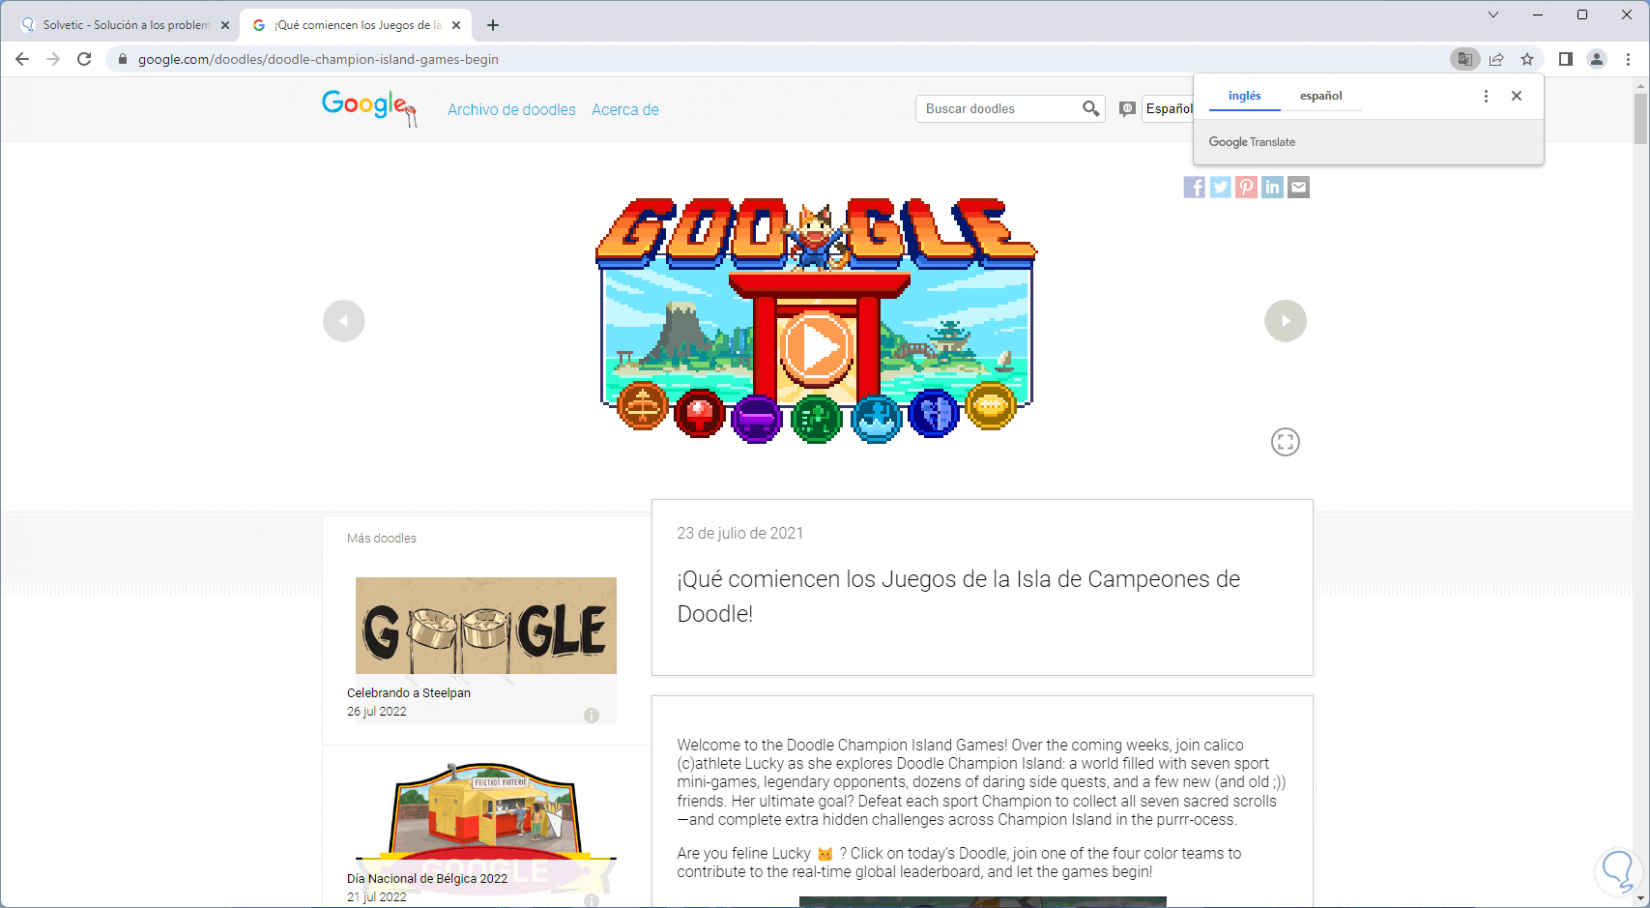
Task: Close the Solvetic tab
Action: tap(225, 25)
